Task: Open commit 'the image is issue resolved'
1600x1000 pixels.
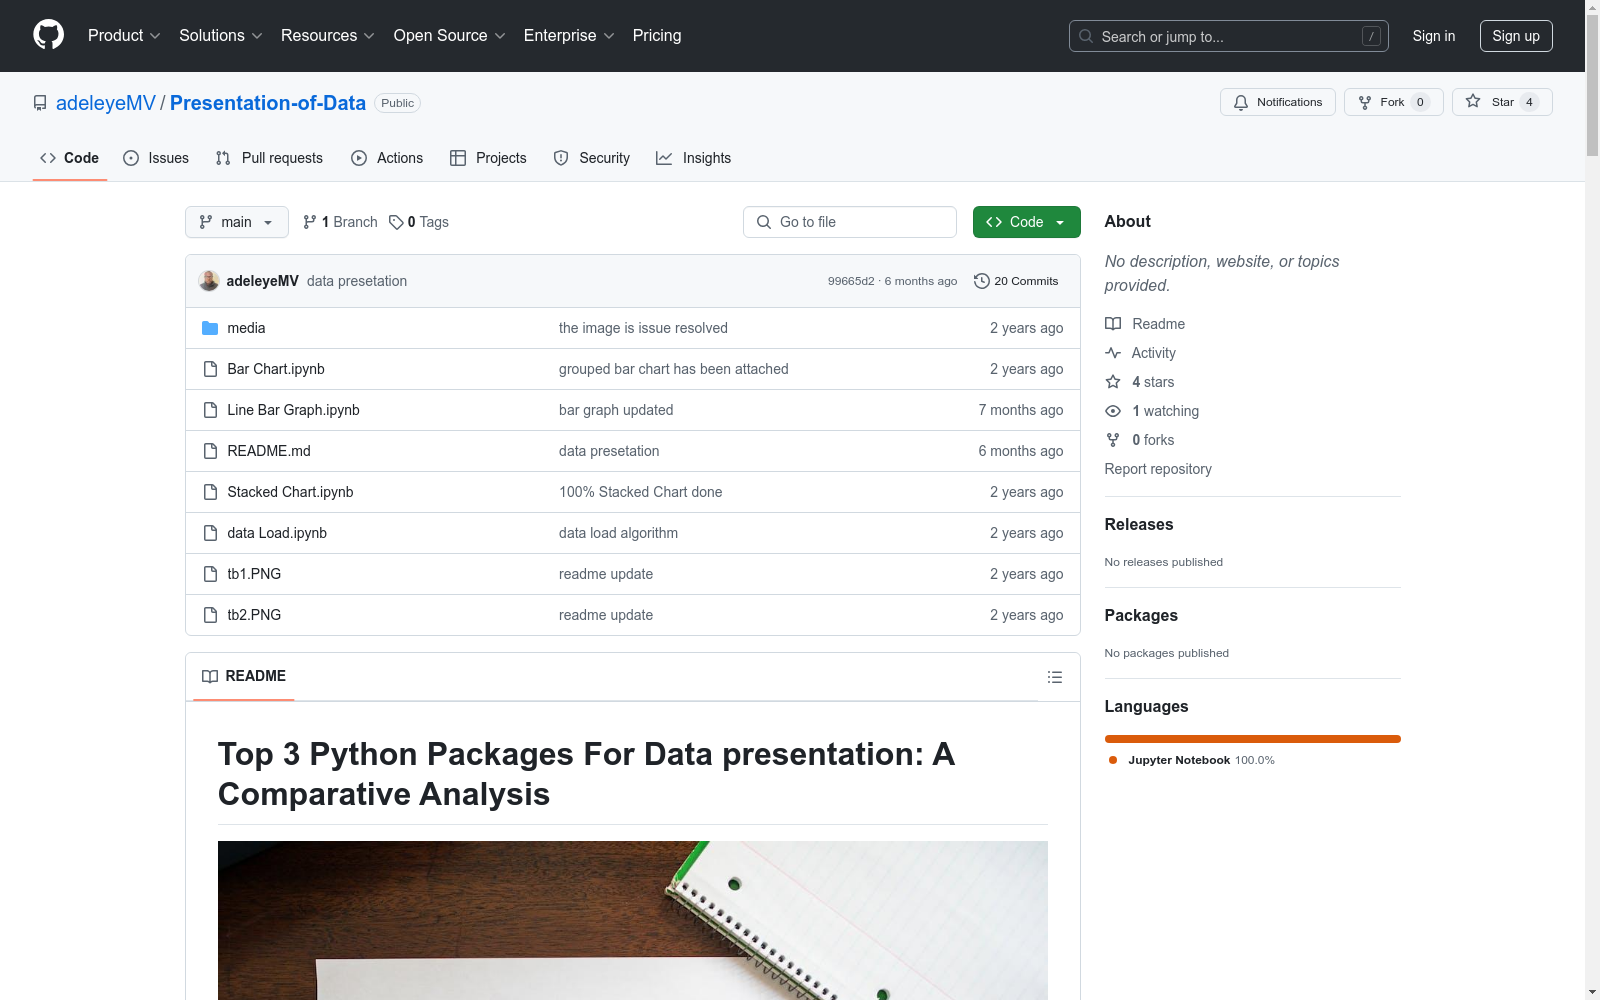Action: click(x=643, y=328)
